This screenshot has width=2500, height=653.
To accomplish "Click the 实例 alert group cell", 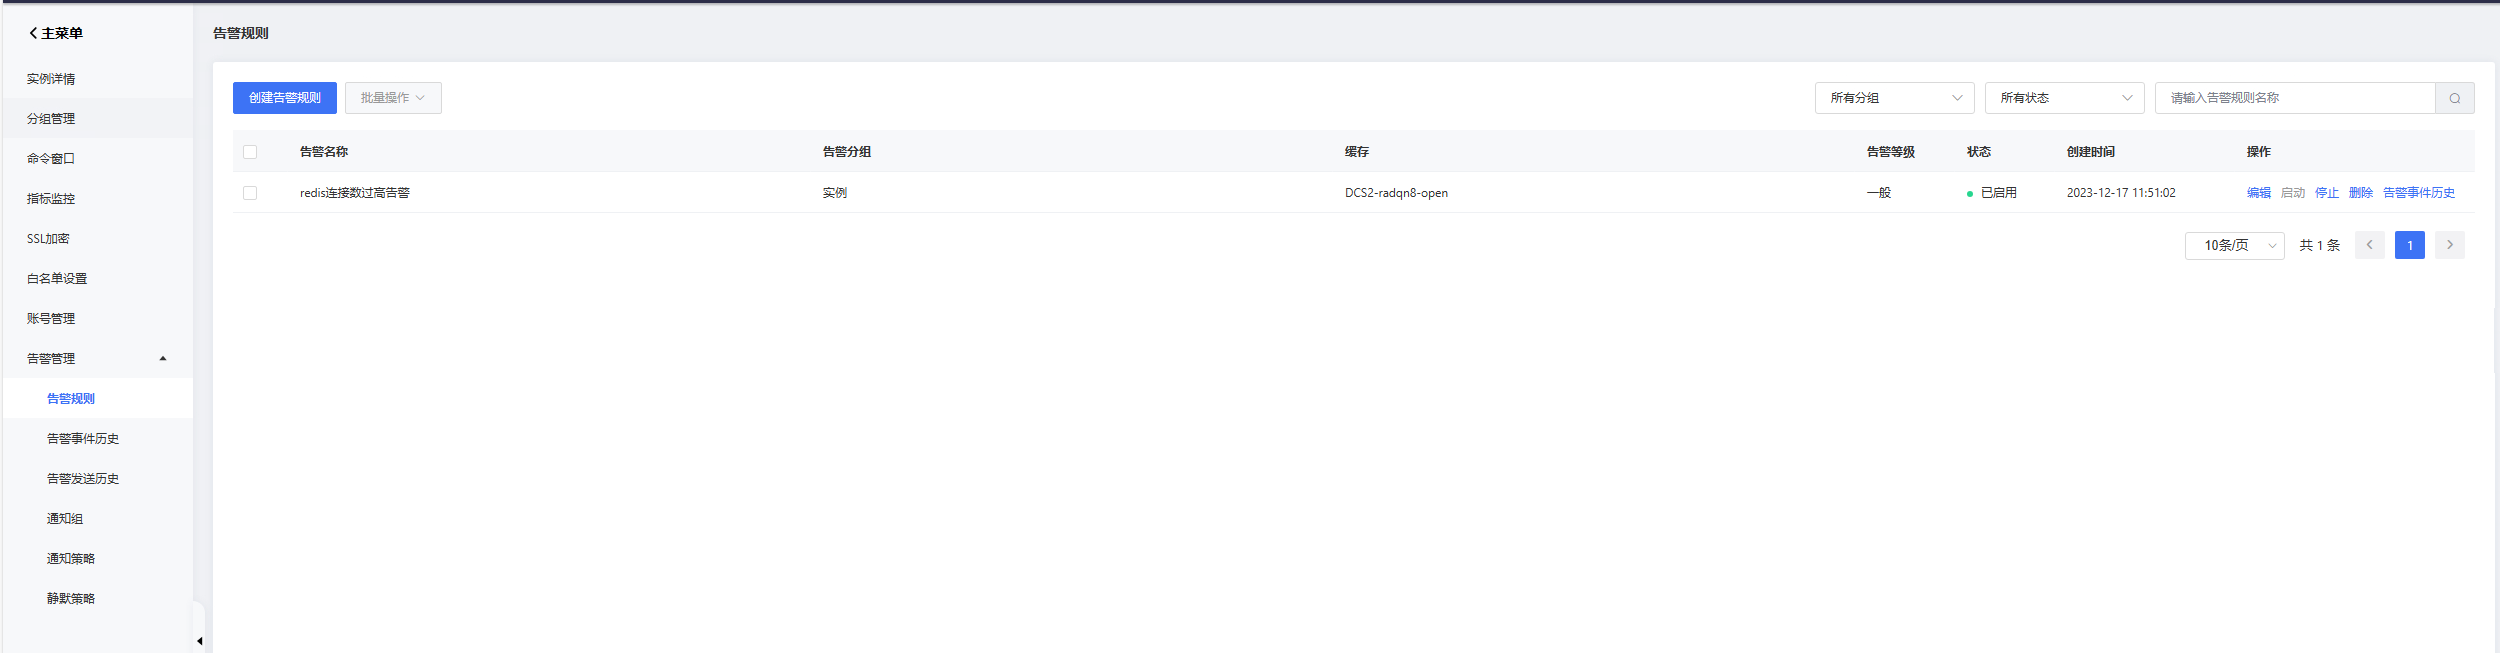I will point(834,193).
